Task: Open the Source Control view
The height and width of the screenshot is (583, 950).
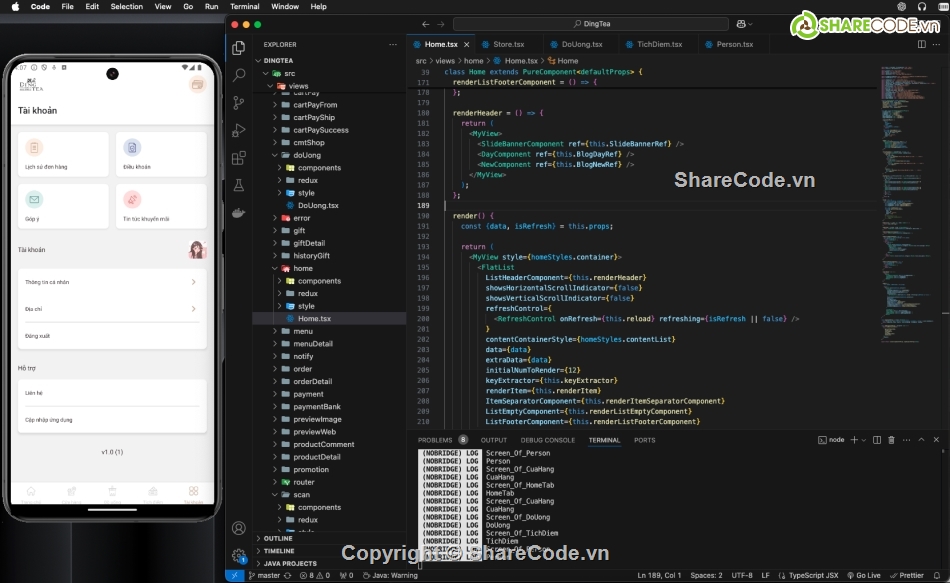Action: pyautogui.click(x=239, y=103)
